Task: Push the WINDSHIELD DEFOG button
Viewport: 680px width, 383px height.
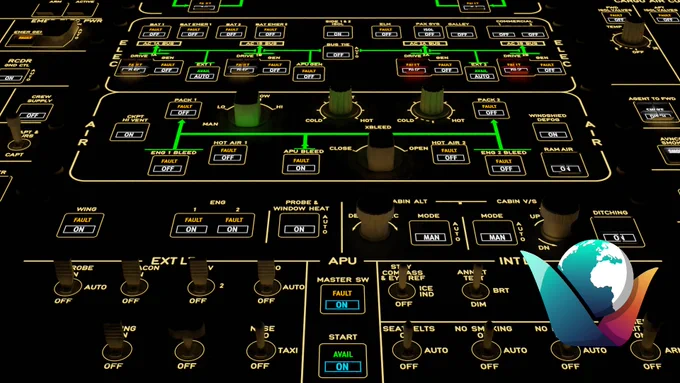Action: click(x=552, y=132)
